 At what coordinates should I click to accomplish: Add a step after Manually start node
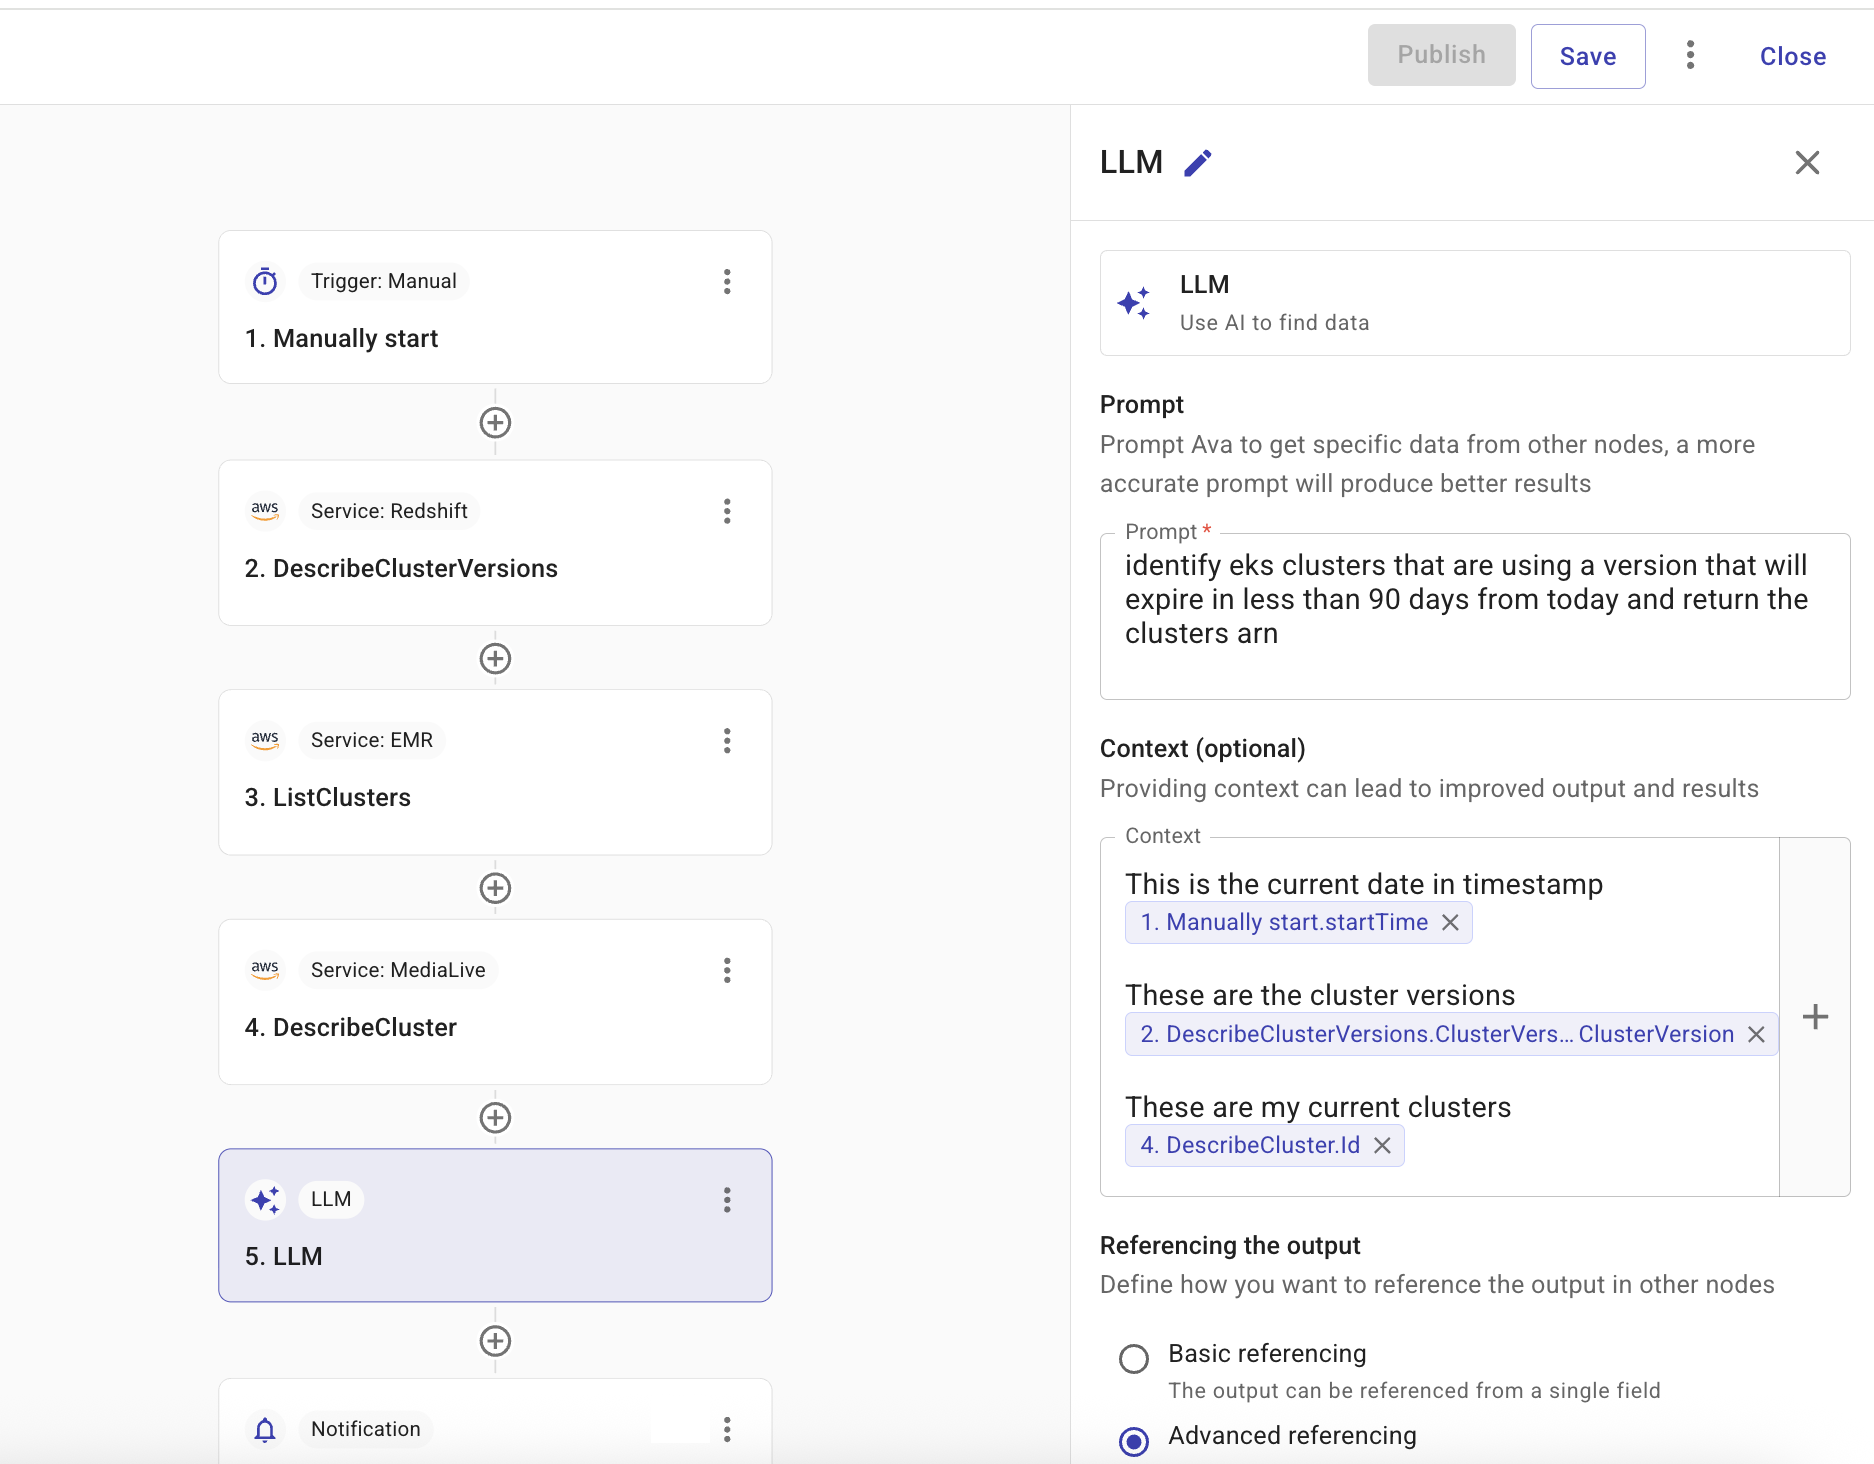[x=495, y=423]
